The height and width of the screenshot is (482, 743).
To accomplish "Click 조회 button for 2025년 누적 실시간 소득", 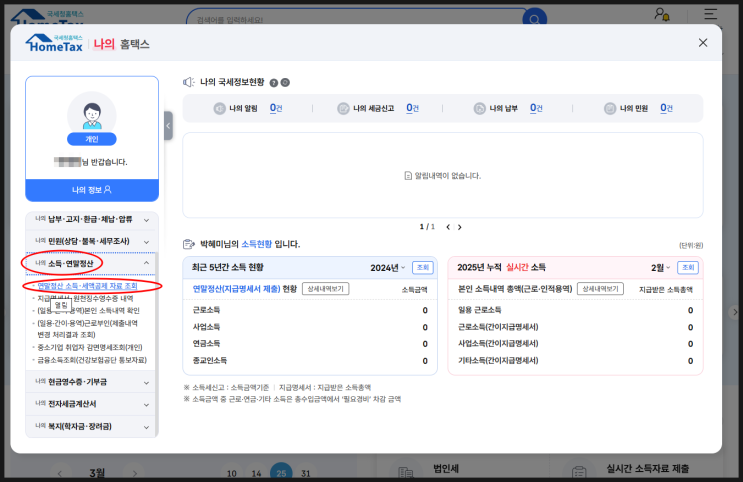I will tap(688, 267).
